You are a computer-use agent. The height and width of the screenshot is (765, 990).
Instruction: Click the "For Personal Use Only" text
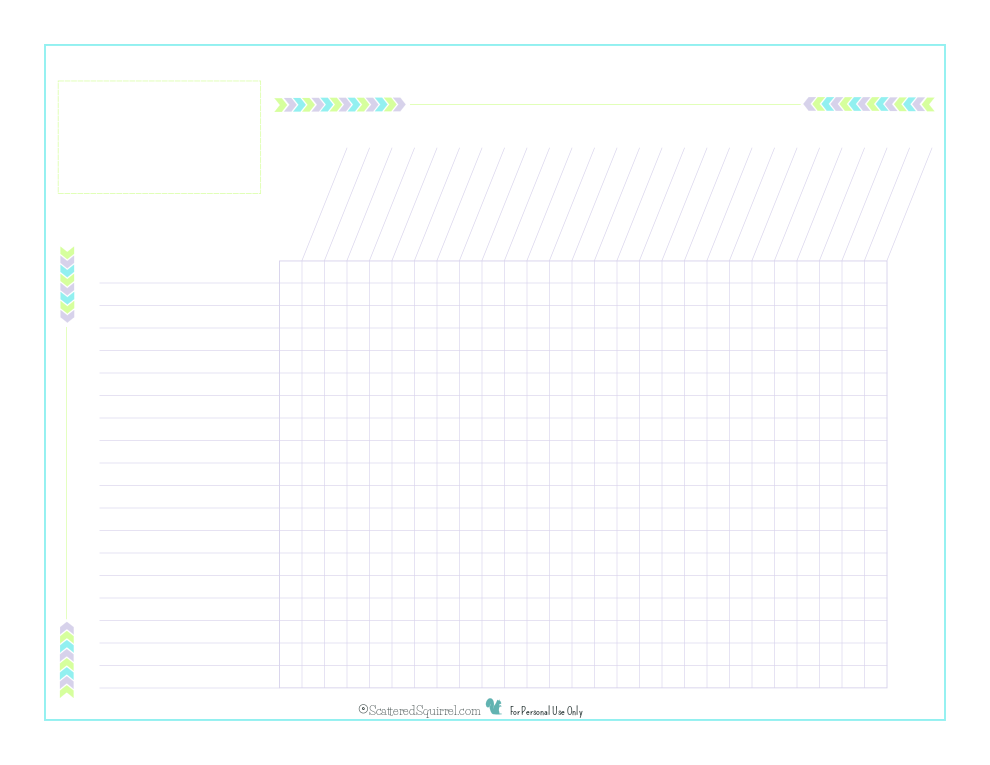[546, 711]
